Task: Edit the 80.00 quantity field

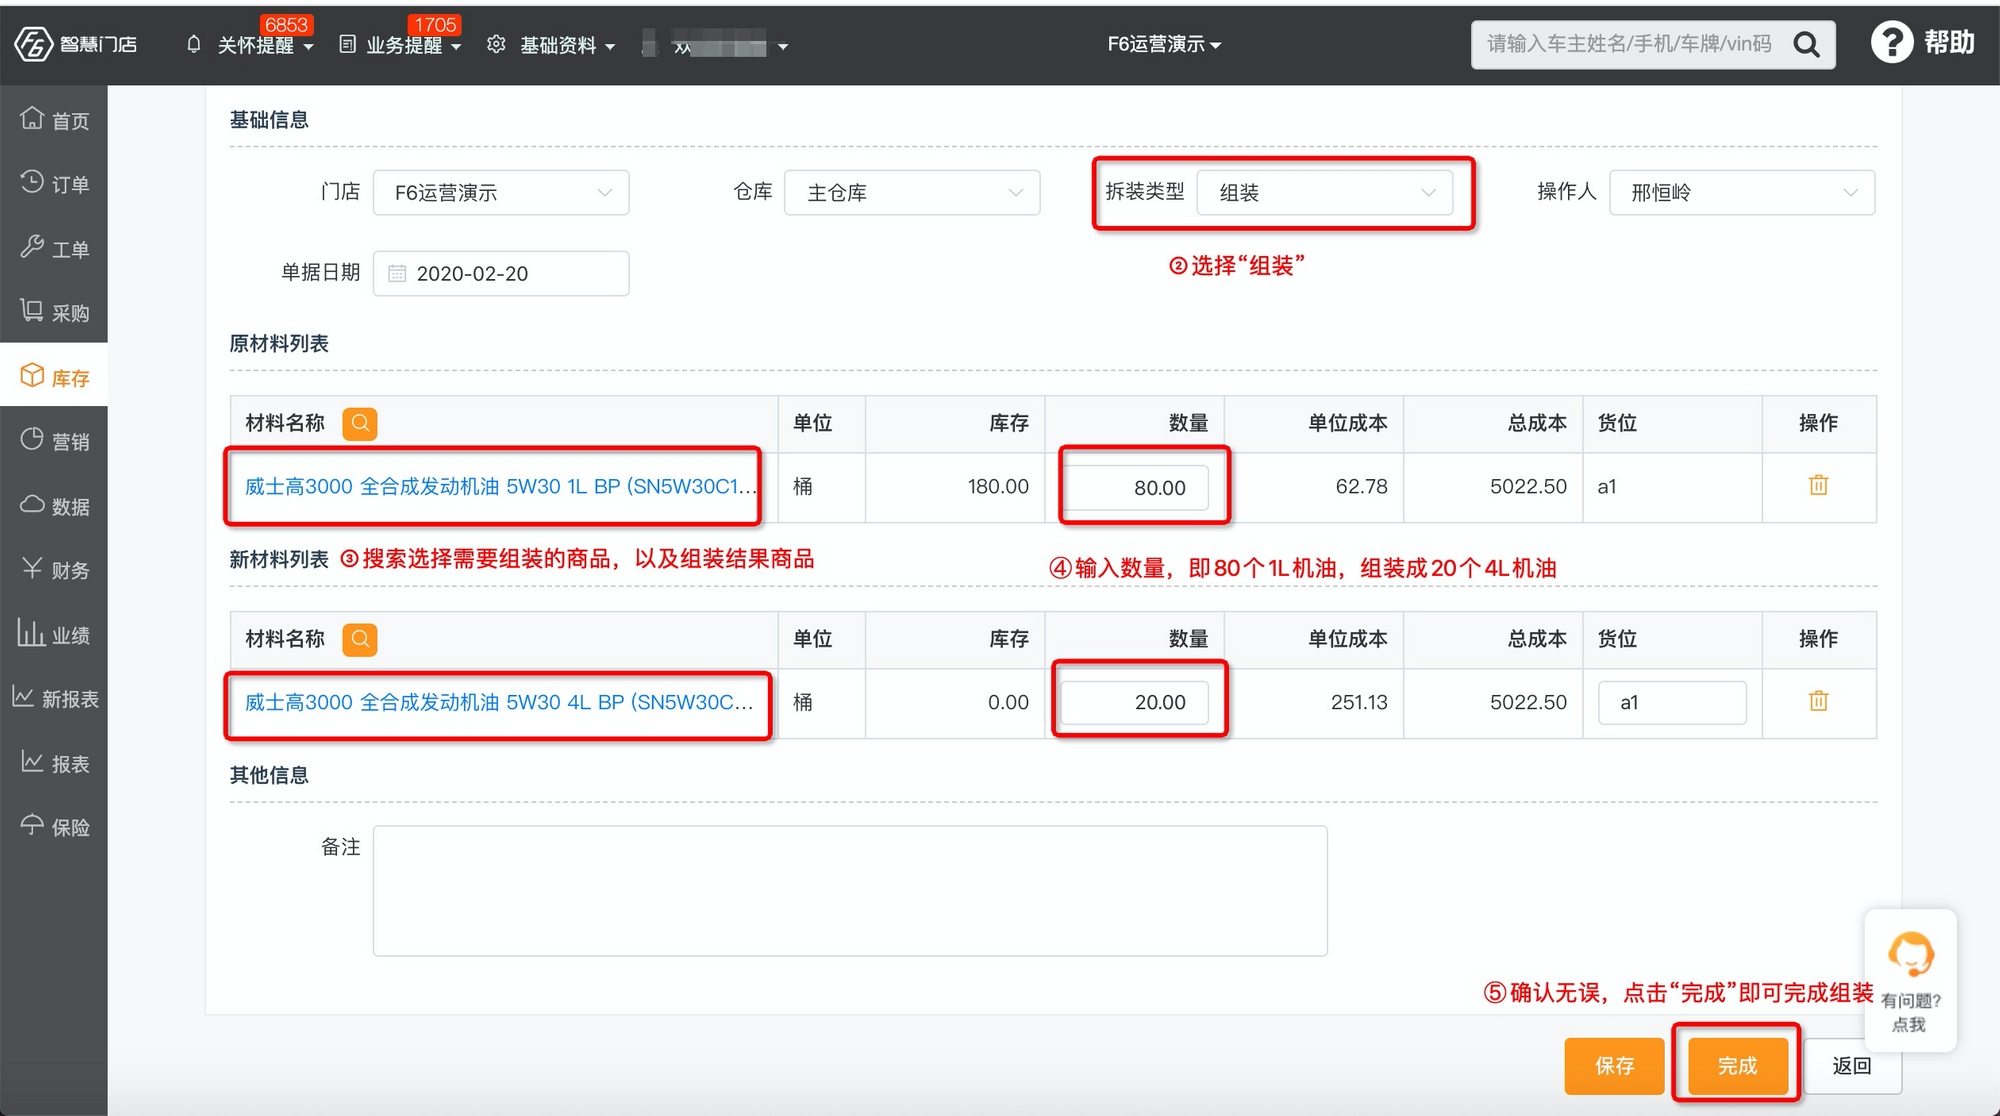Action: click(x=1134, y=487)
